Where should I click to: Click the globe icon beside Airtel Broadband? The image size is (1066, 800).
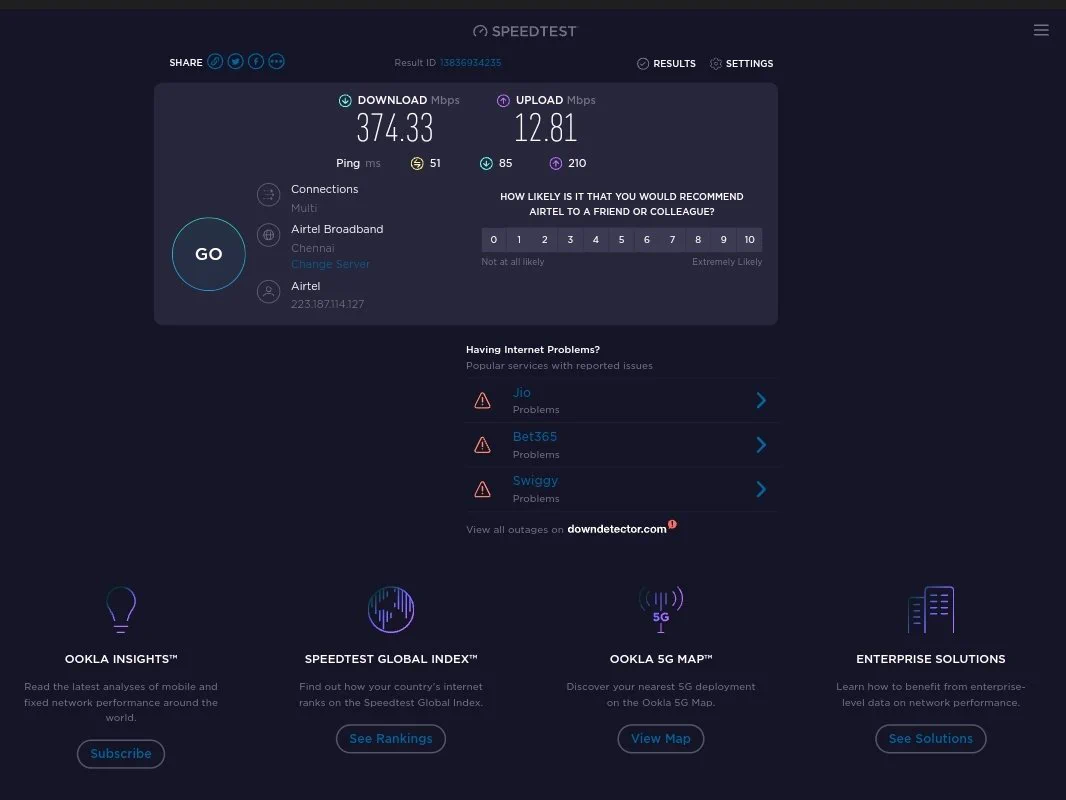pyautogui.click(x=269, y=235)
